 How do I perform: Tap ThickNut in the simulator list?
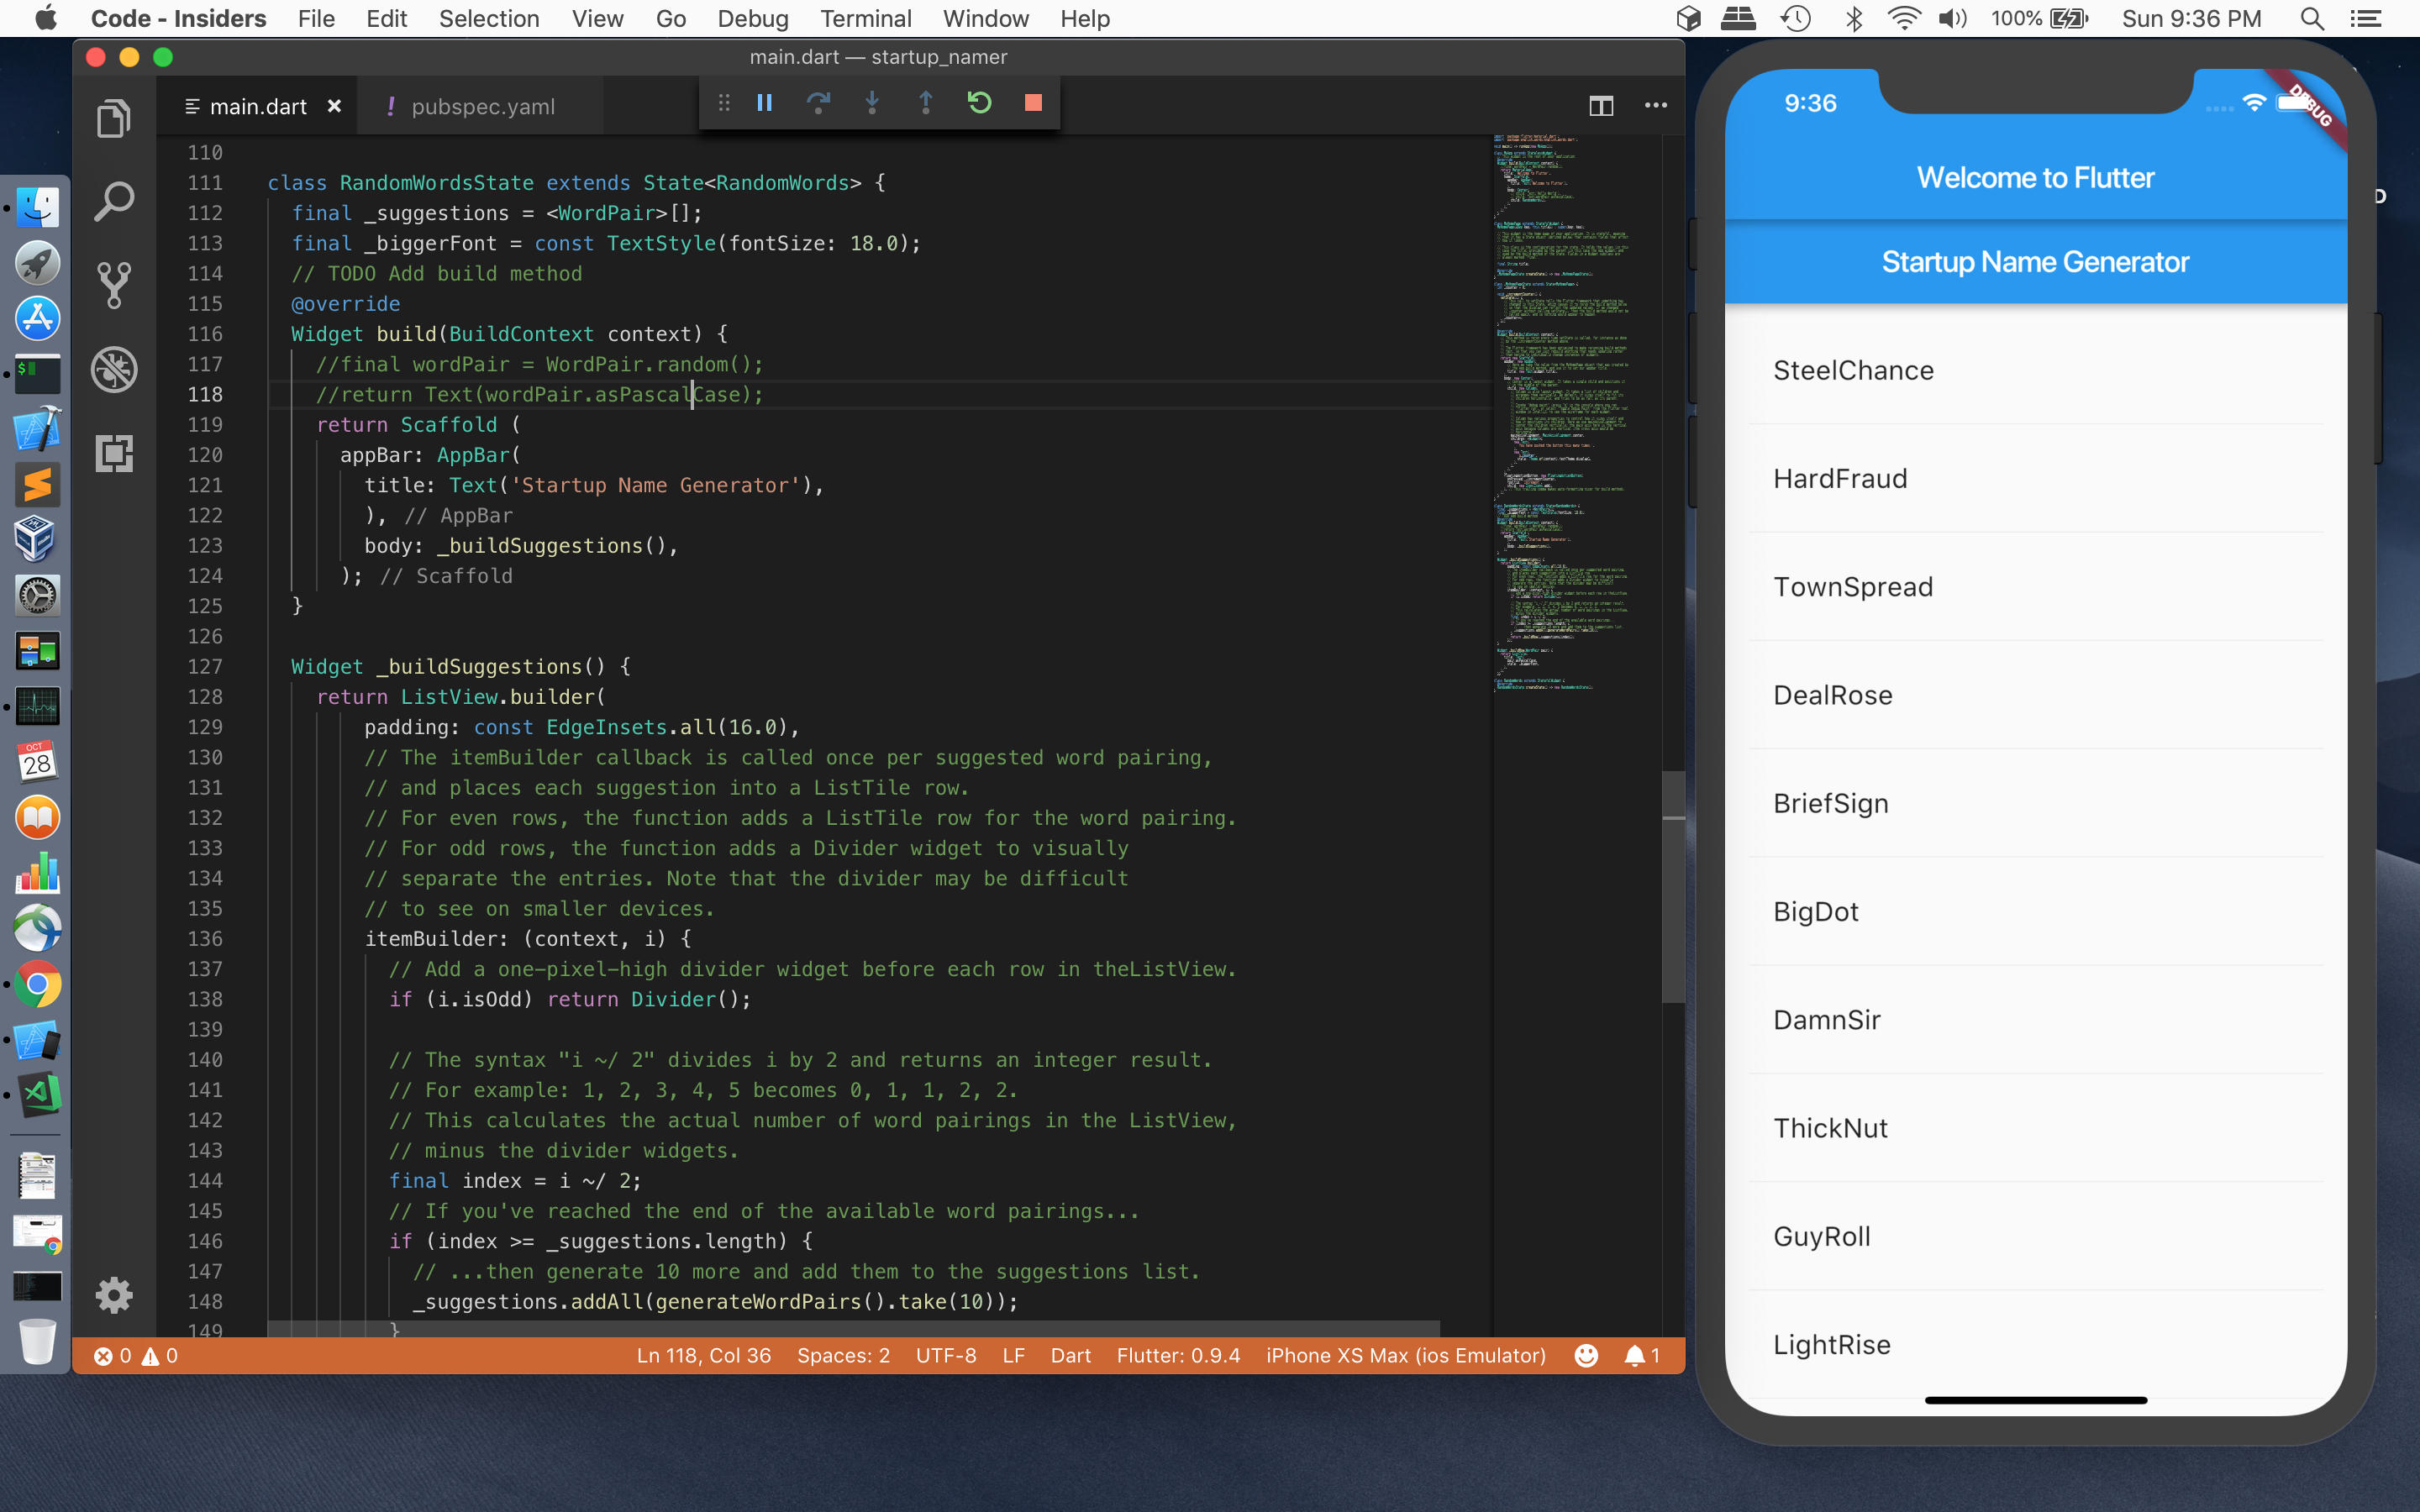pos(2035,1127)
